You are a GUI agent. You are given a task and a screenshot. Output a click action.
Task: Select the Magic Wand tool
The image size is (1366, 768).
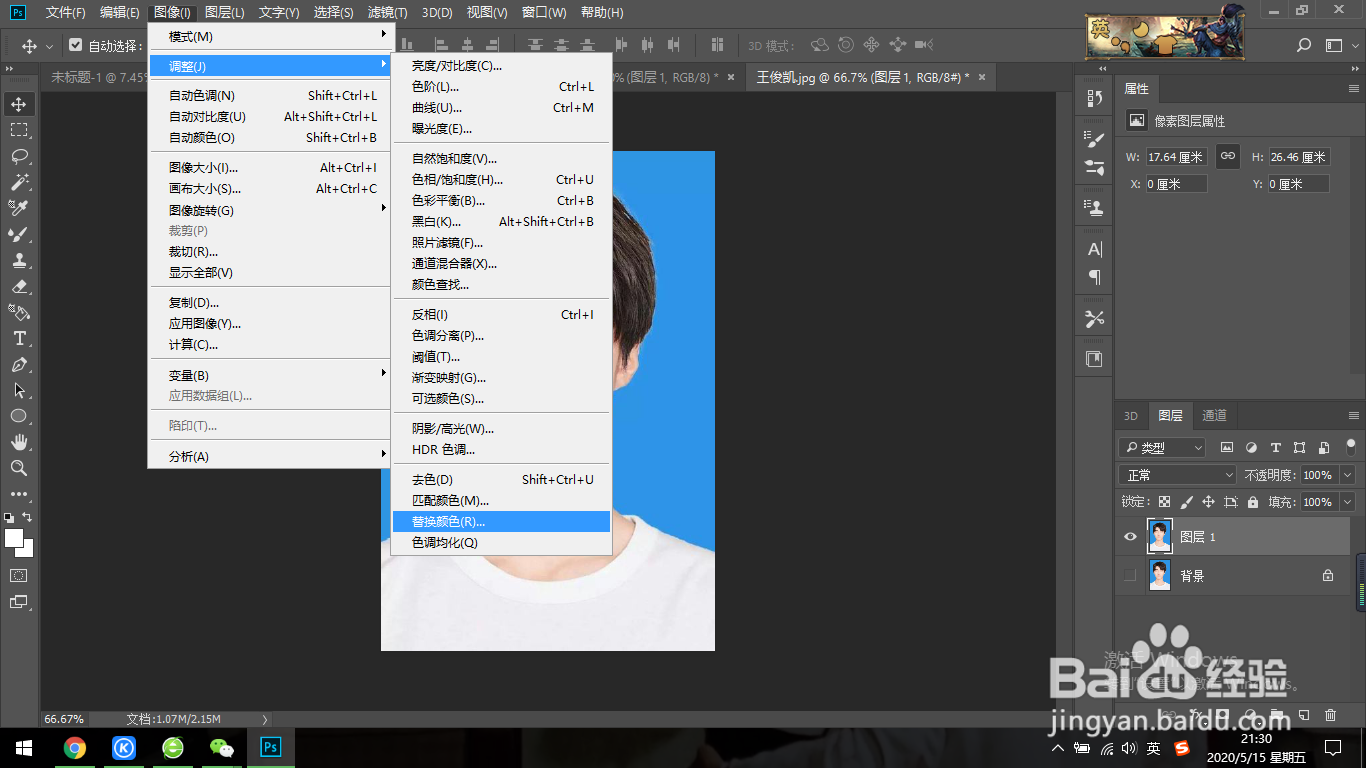pyautogui.click(x=19, y=182)
